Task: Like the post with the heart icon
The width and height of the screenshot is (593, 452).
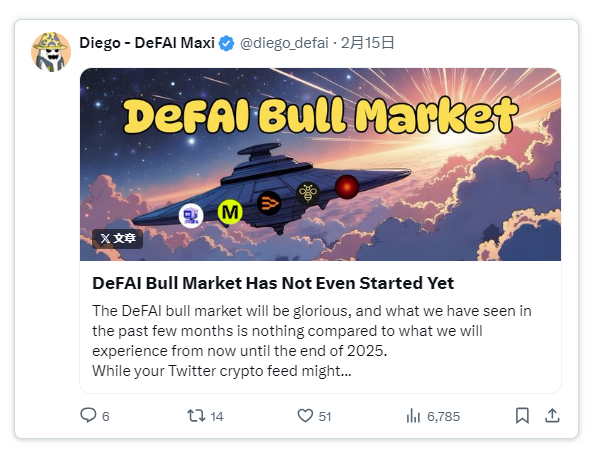Action: pos(305,415)
